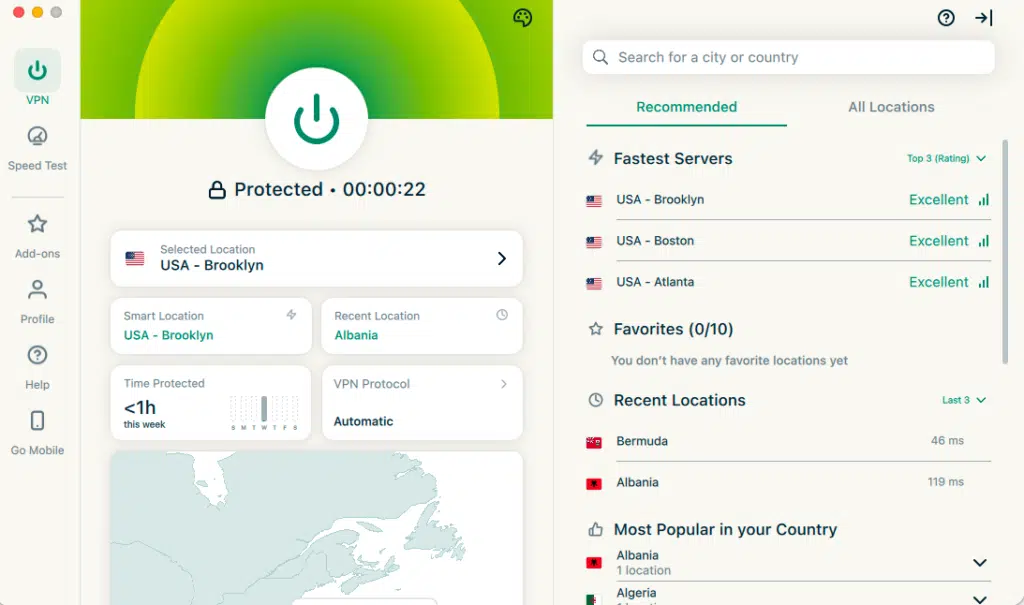
Task: Open the Time Protected card
Action: pos(211,402)
